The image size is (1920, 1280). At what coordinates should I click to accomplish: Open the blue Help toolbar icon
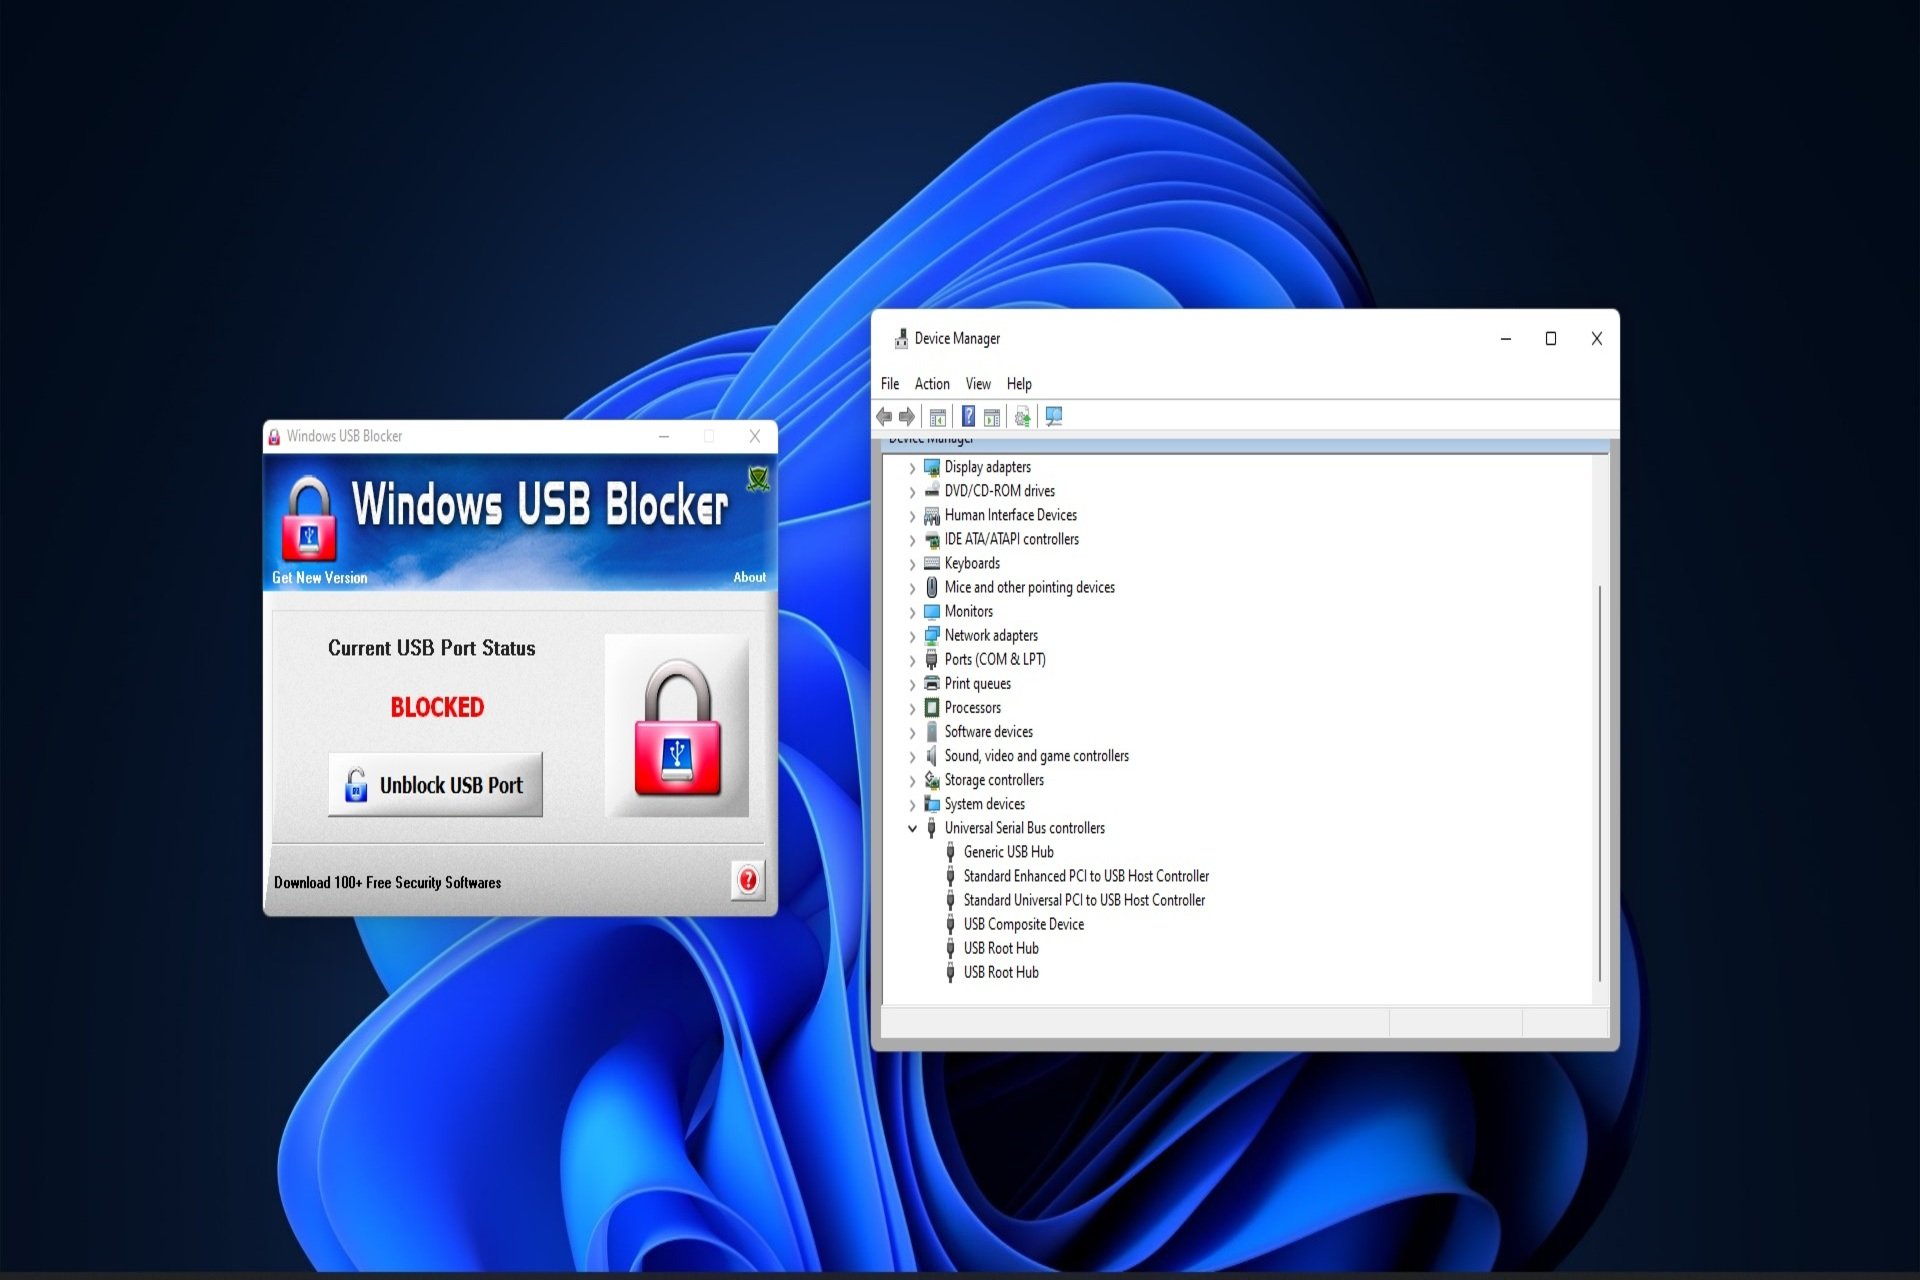click(968, 416)
